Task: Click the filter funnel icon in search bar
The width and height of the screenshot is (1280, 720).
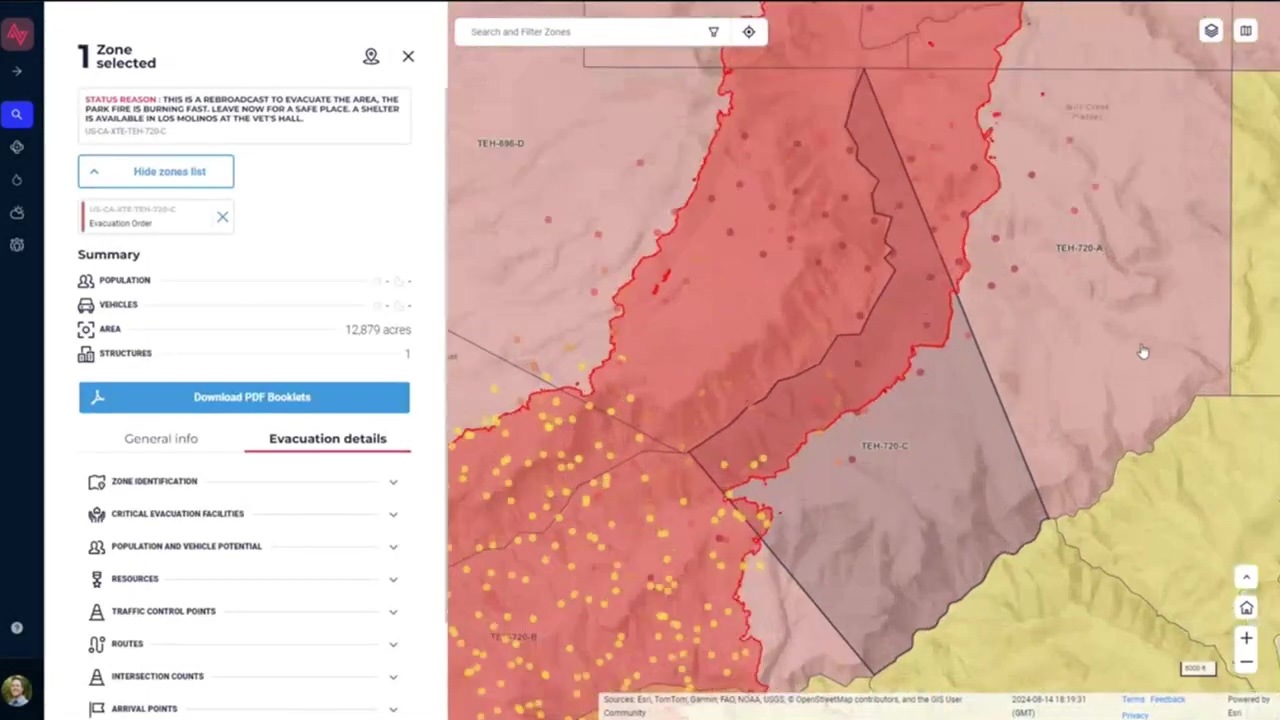Action: [x=713, y=32]
